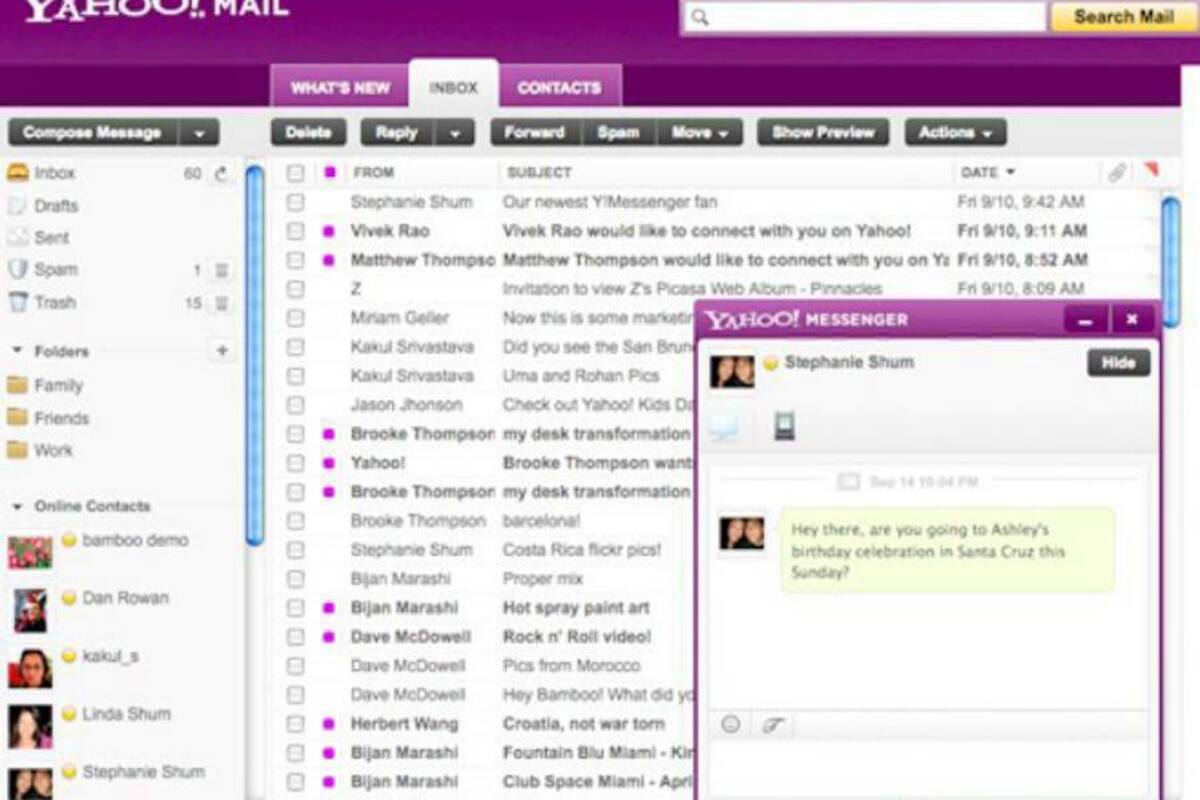1200x800 pixels.
Task: Click the mobile phone icon in Messenger
Action: point(784,426)
